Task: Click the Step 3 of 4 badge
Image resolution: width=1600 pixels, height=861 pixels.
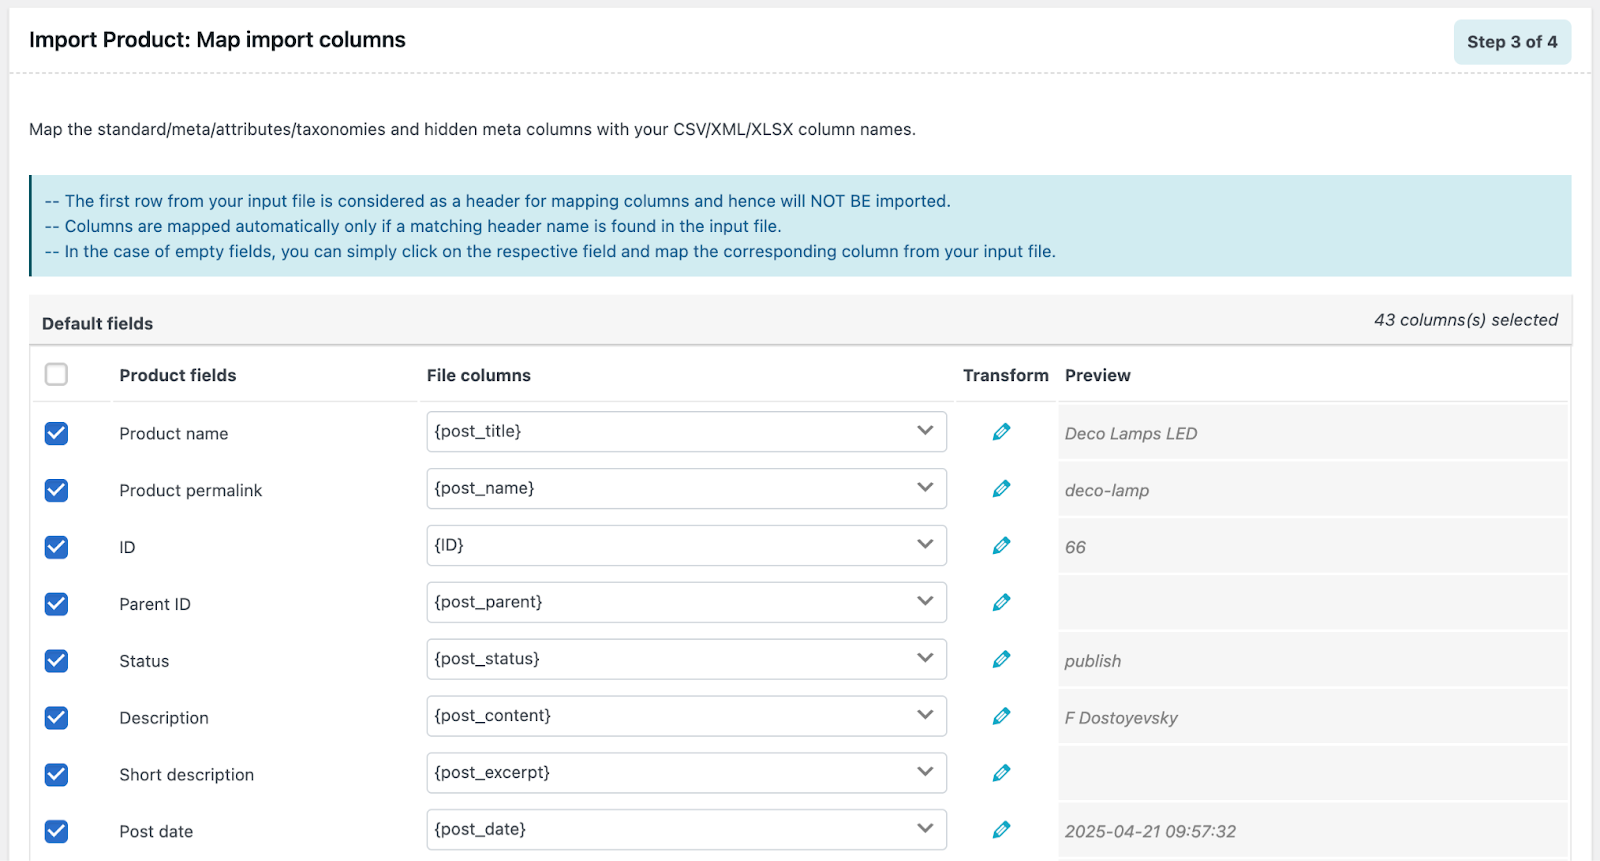Action: (1511, 42)
